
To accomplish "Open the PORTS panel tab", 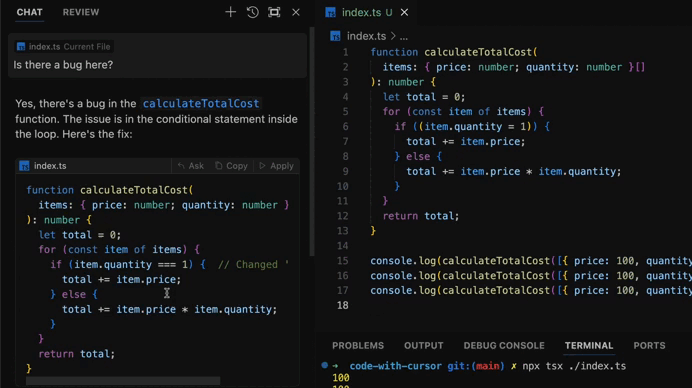I will 649,346.
